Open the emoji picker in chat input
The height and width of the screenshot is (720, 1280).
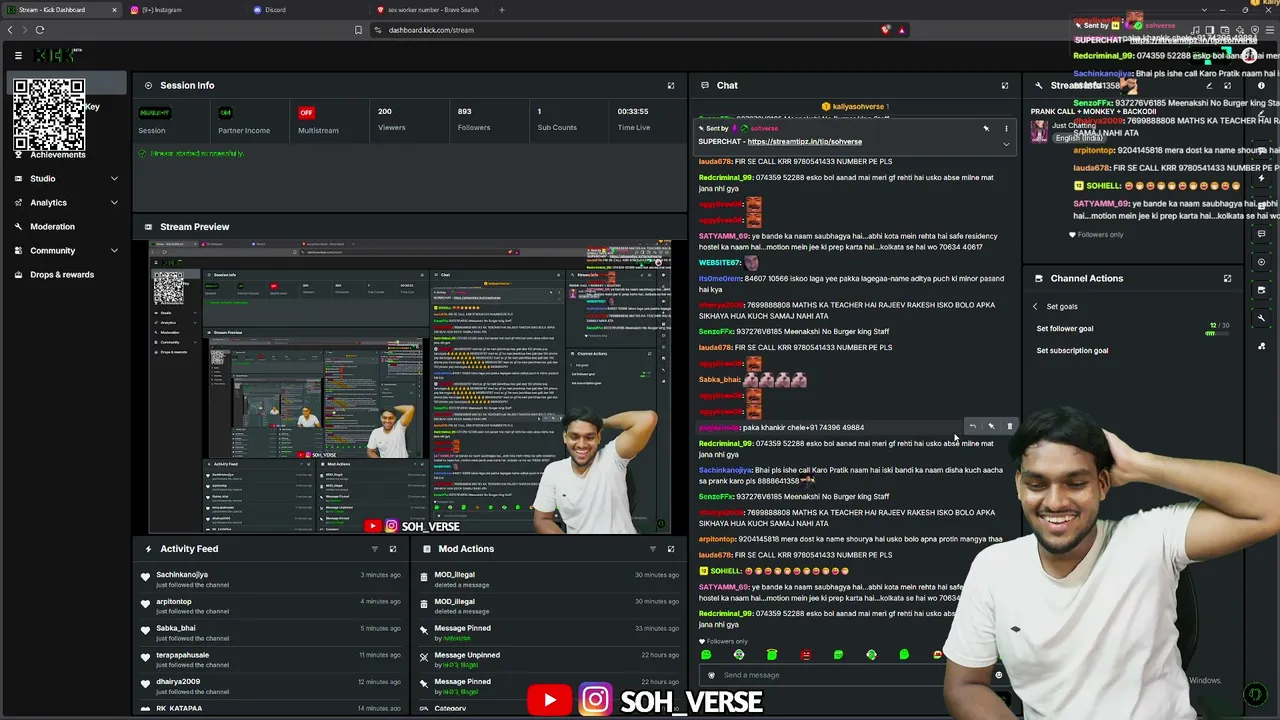coord(998,675)
